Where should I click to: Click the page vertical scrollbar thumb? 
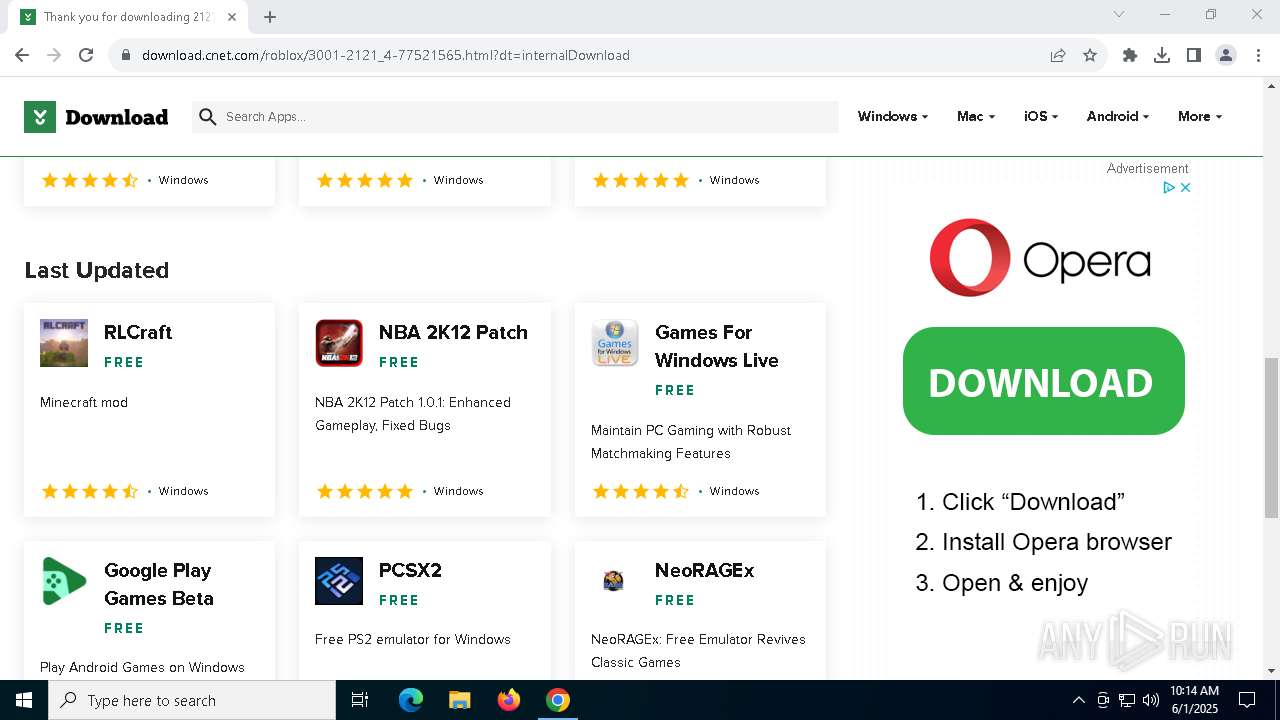[x=1271, y=438]
